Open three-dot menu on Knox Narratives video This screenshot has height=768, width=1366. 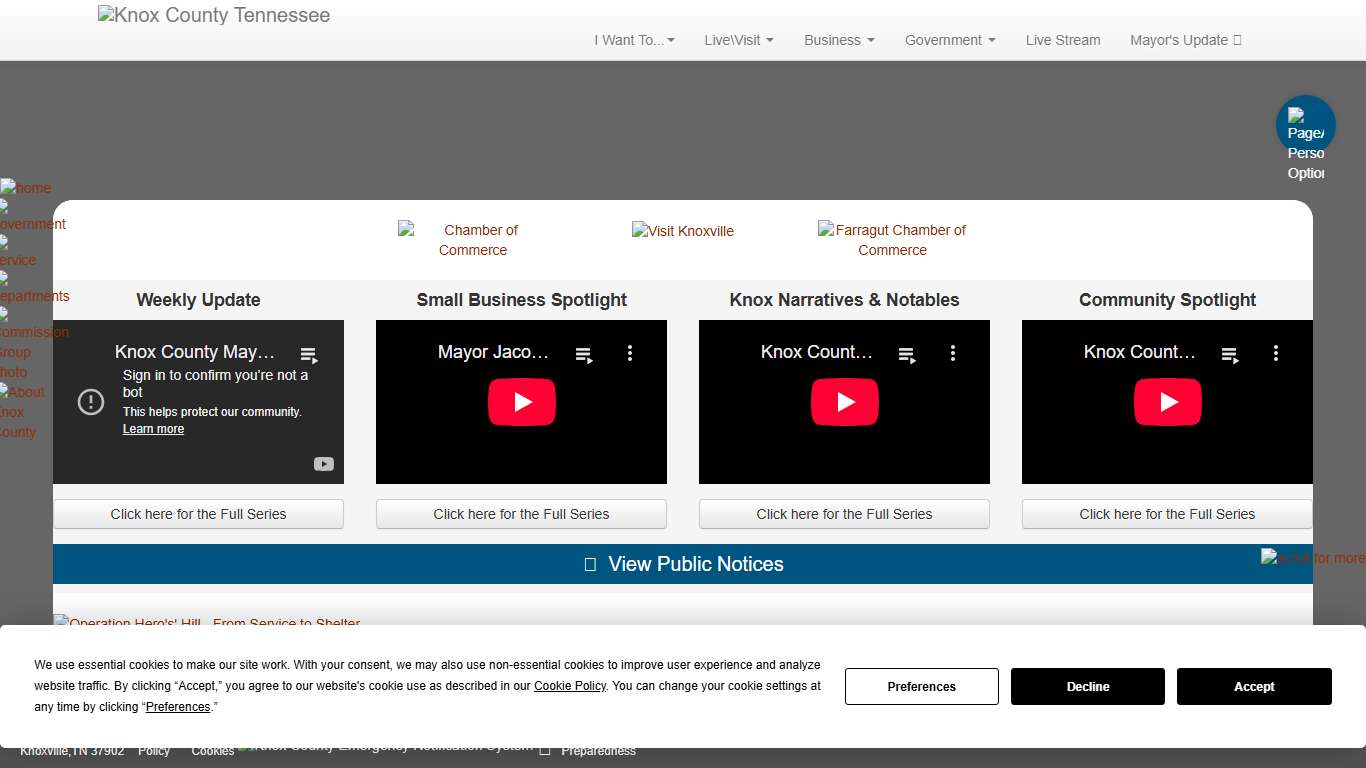(952, 353)
